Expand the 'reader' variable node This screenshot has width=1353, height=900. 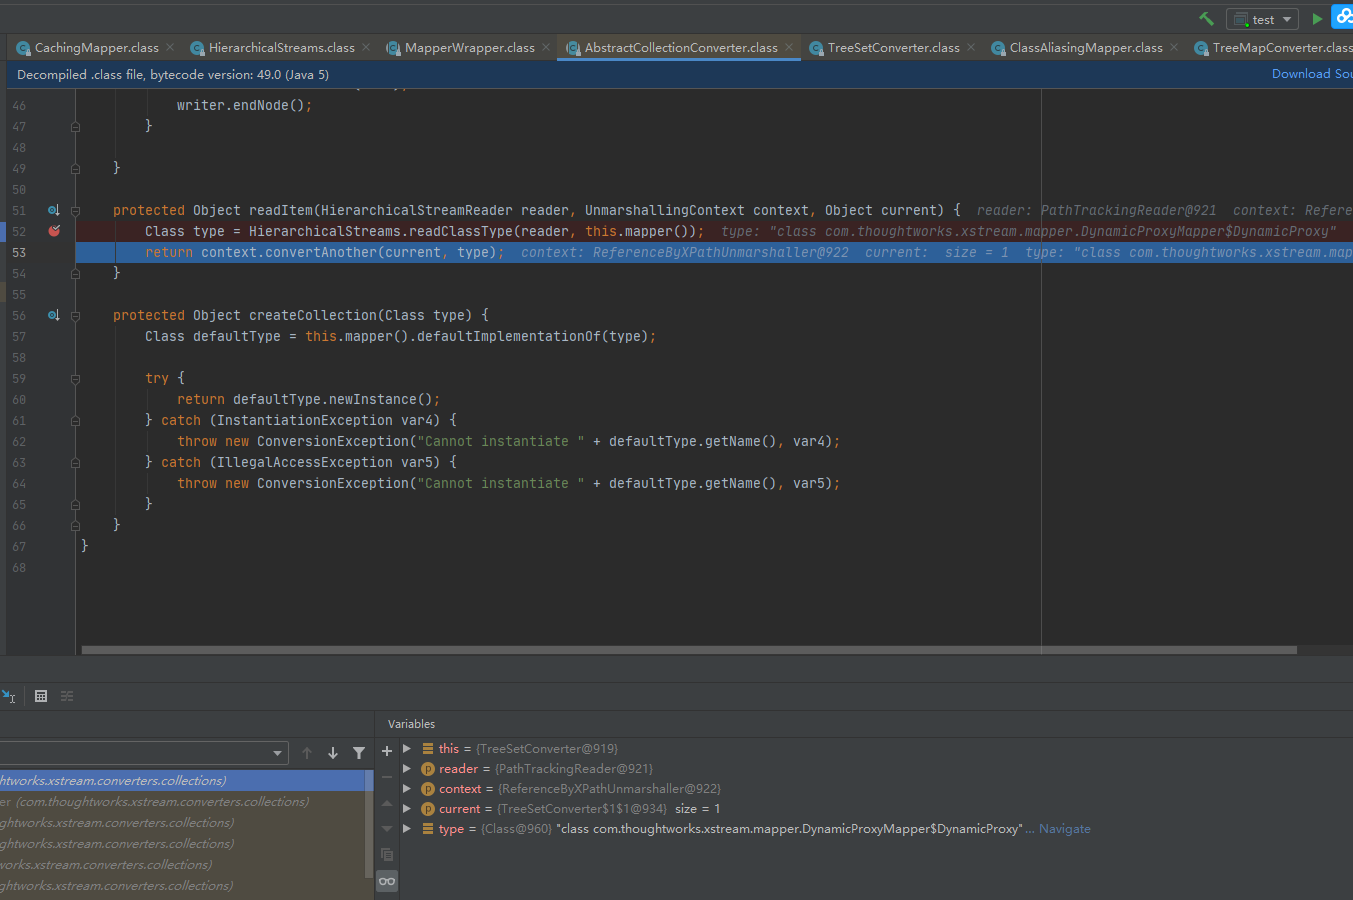(407, 768)
